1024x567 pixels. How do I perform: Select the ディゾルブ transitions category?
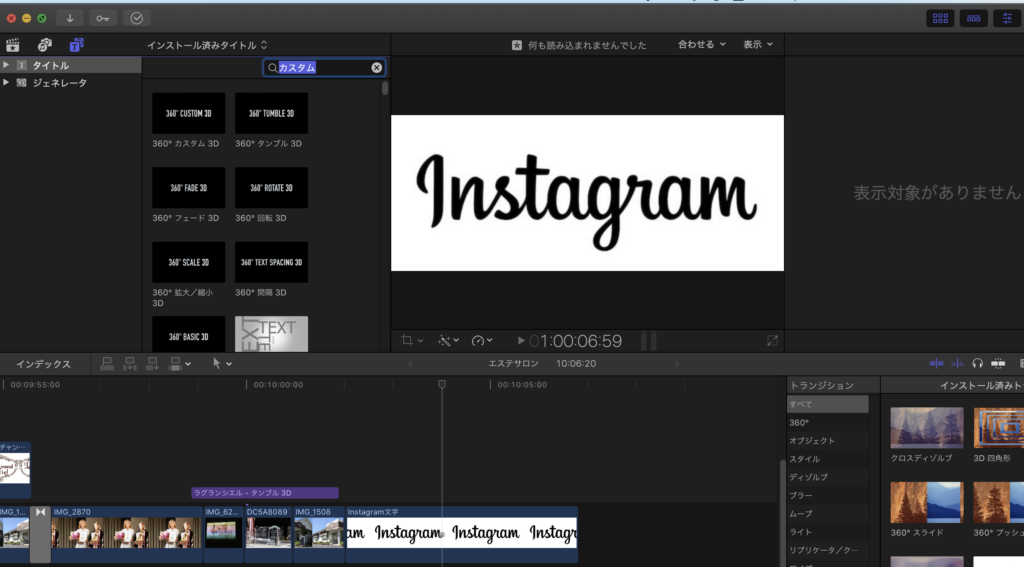[x=827, y=478]
